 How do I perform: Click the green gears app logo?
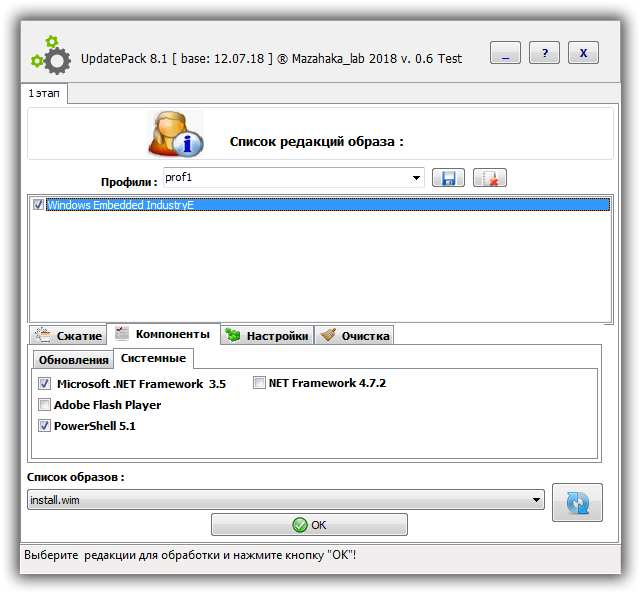[51, 55]
